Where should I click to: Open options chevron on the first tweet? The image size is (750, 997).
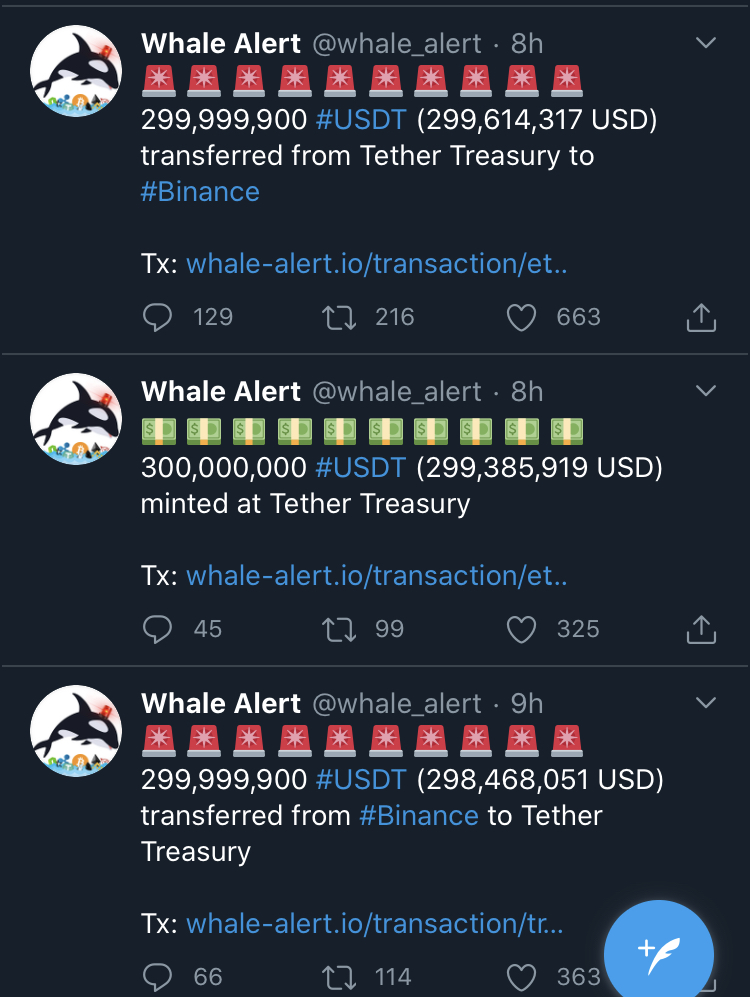tap(706, 43)
